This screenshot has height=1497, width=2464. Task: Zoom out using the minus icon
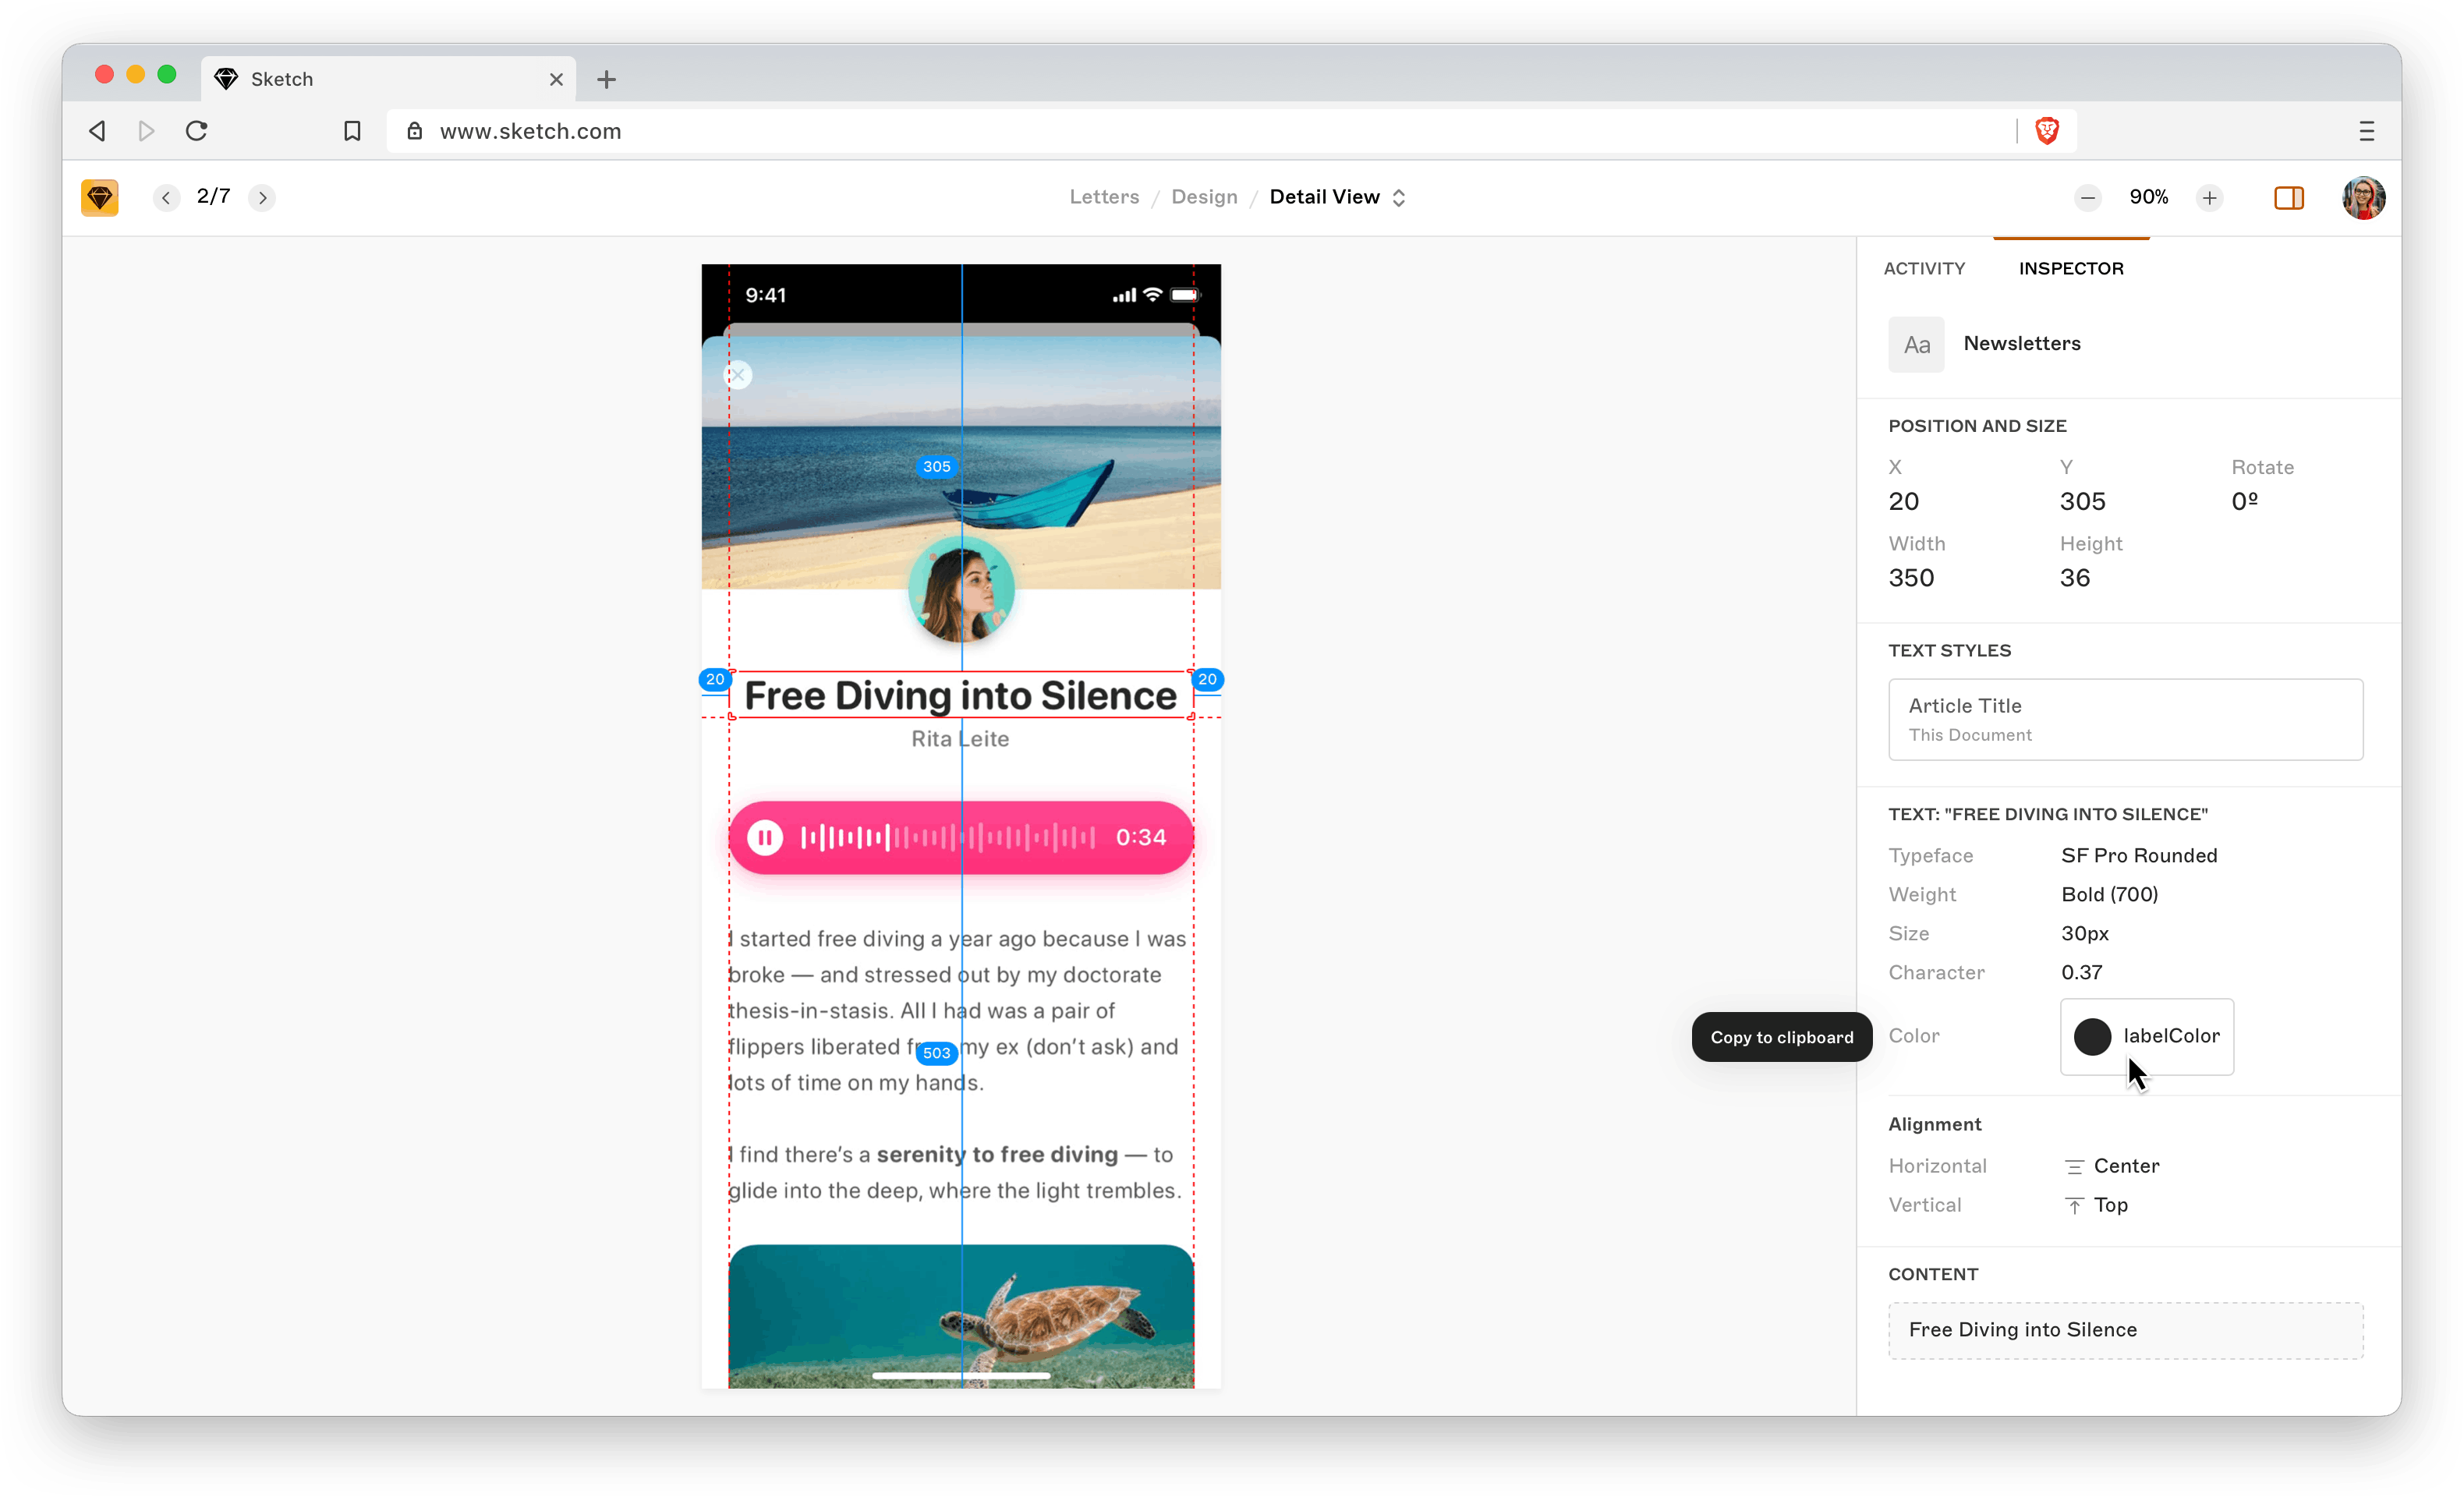tap(2087, 197)
